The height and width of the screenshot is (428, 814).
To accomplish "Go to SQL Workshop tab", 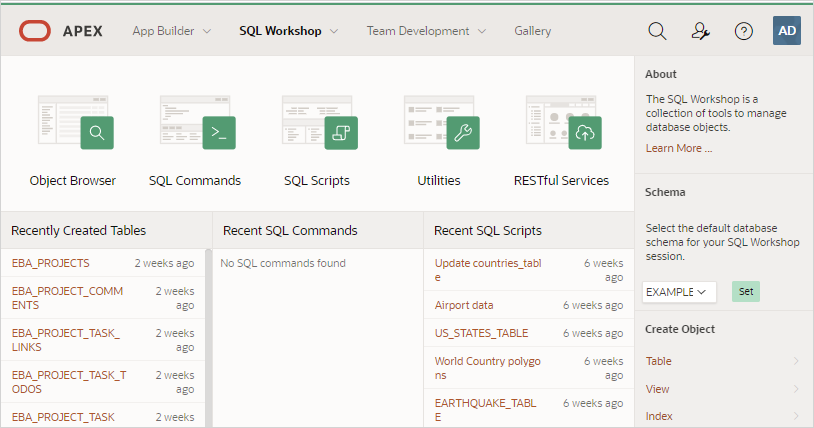I will click(280, 31).
